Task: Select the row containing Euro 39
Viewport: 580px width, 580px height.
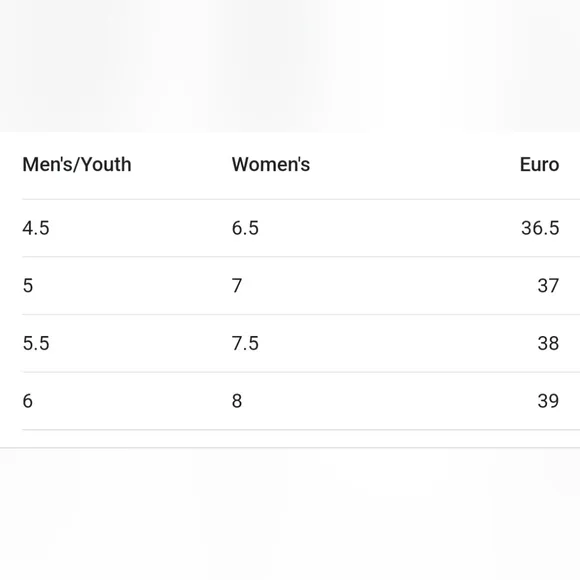Action: [301, 401]
